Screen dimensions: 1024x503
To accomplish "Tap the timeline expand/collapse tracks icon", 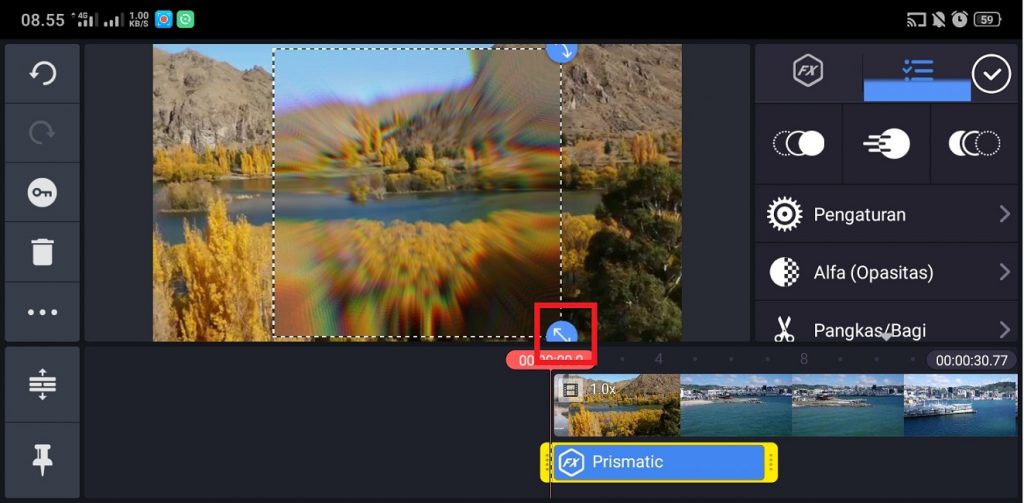I will 42,384.
